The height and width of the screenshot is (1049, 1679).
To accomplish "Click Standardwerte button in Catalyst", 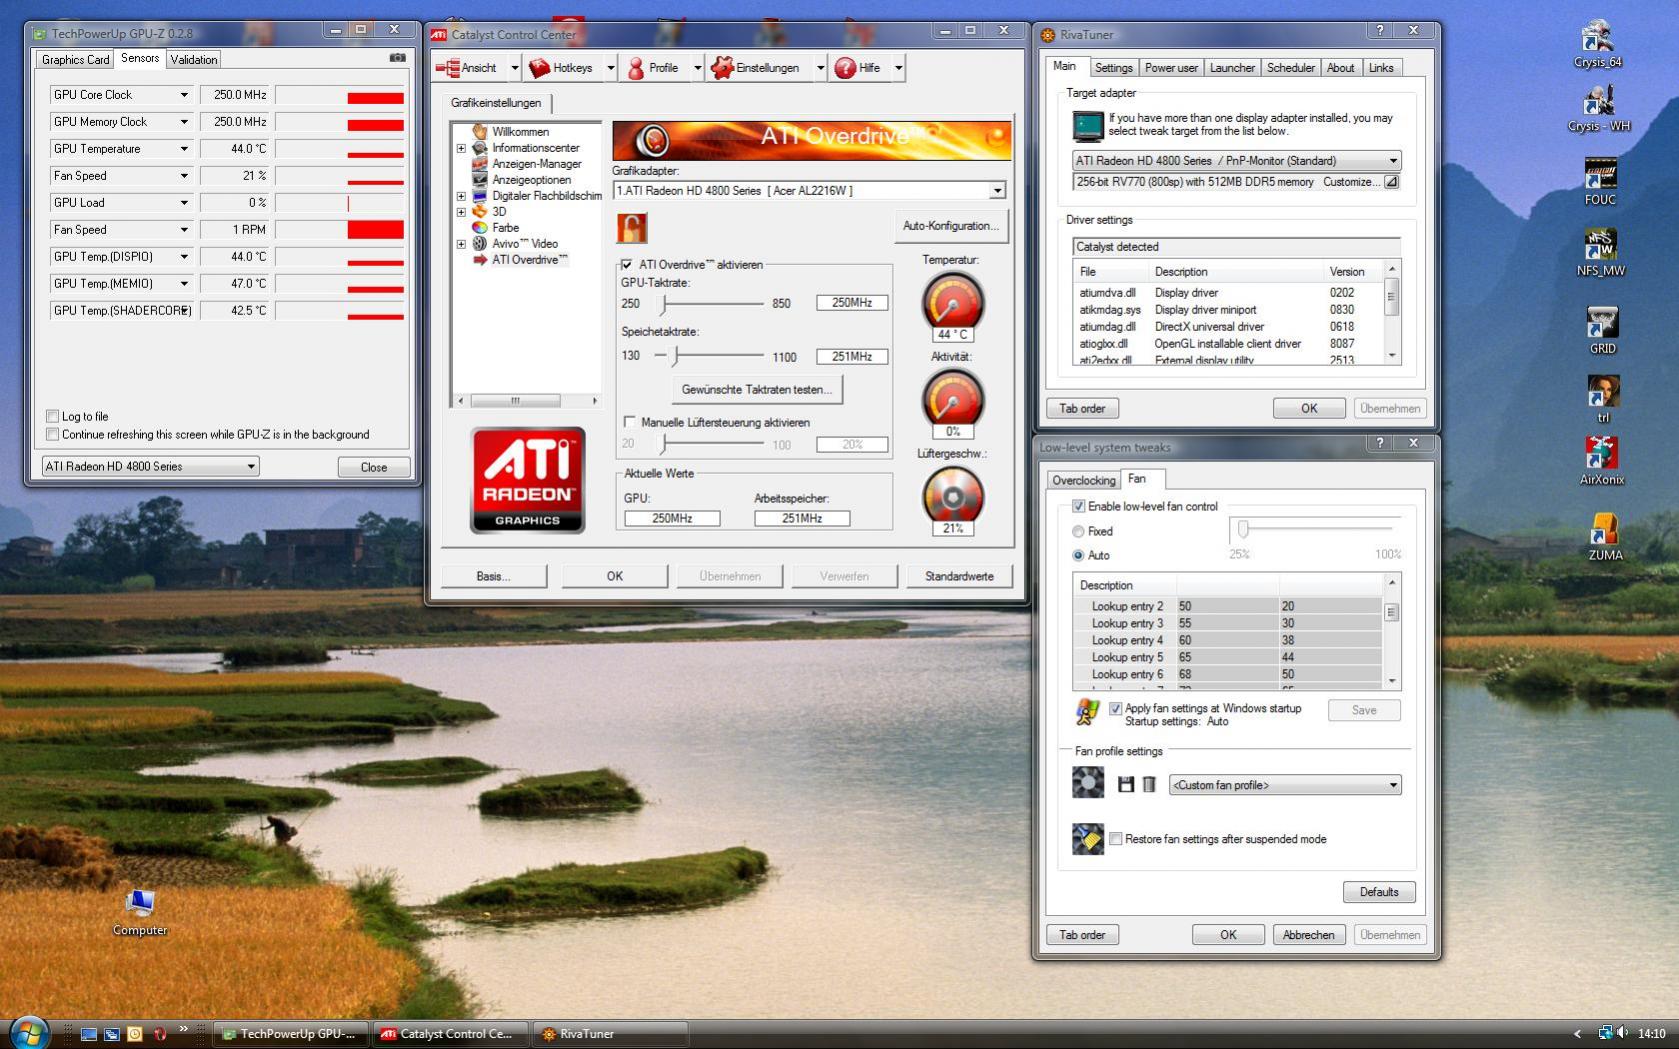I will click(959, 576).
